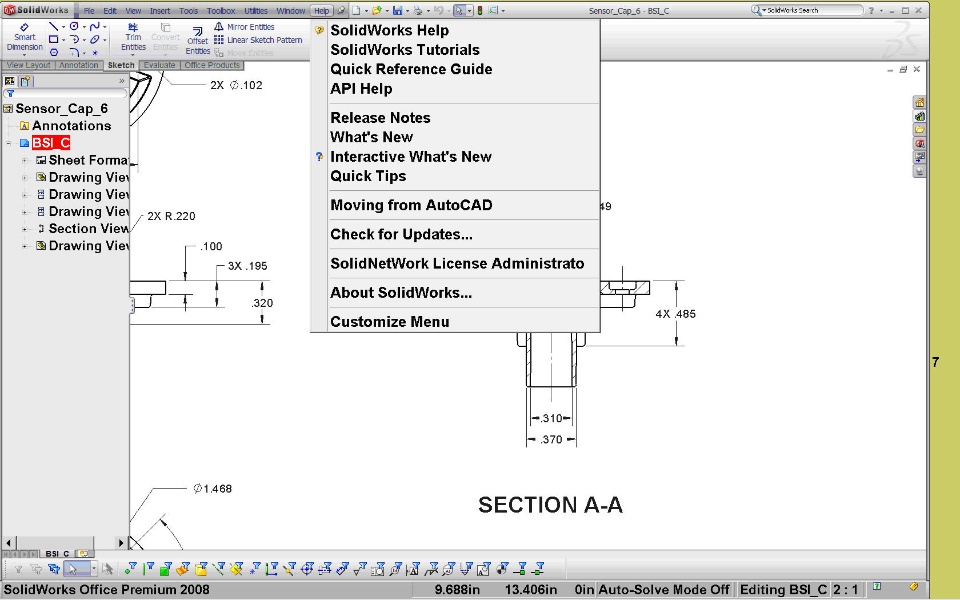Open the File Explorer task pane tab
Screen dimensions: 960x600
(x=919, y=130)
